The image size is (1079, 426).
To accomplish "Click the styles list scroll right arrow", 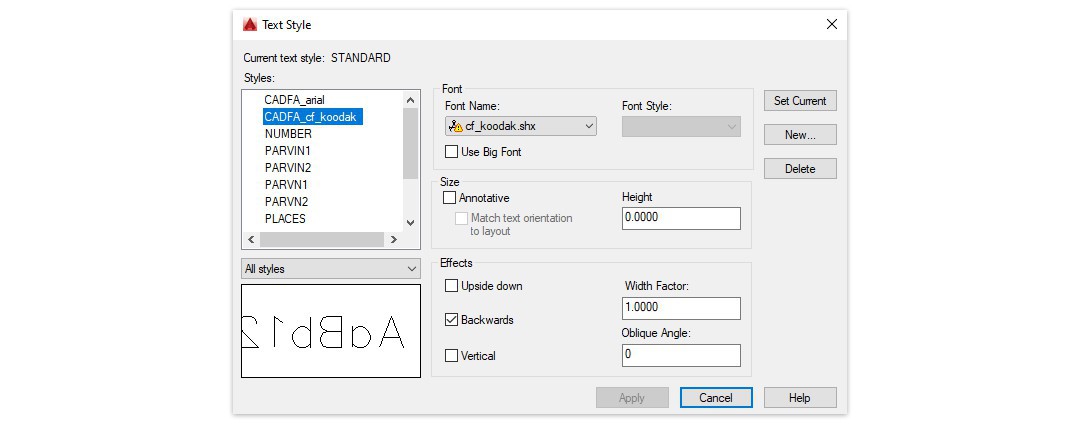I will pyautogui.click(x=394, y=239).
